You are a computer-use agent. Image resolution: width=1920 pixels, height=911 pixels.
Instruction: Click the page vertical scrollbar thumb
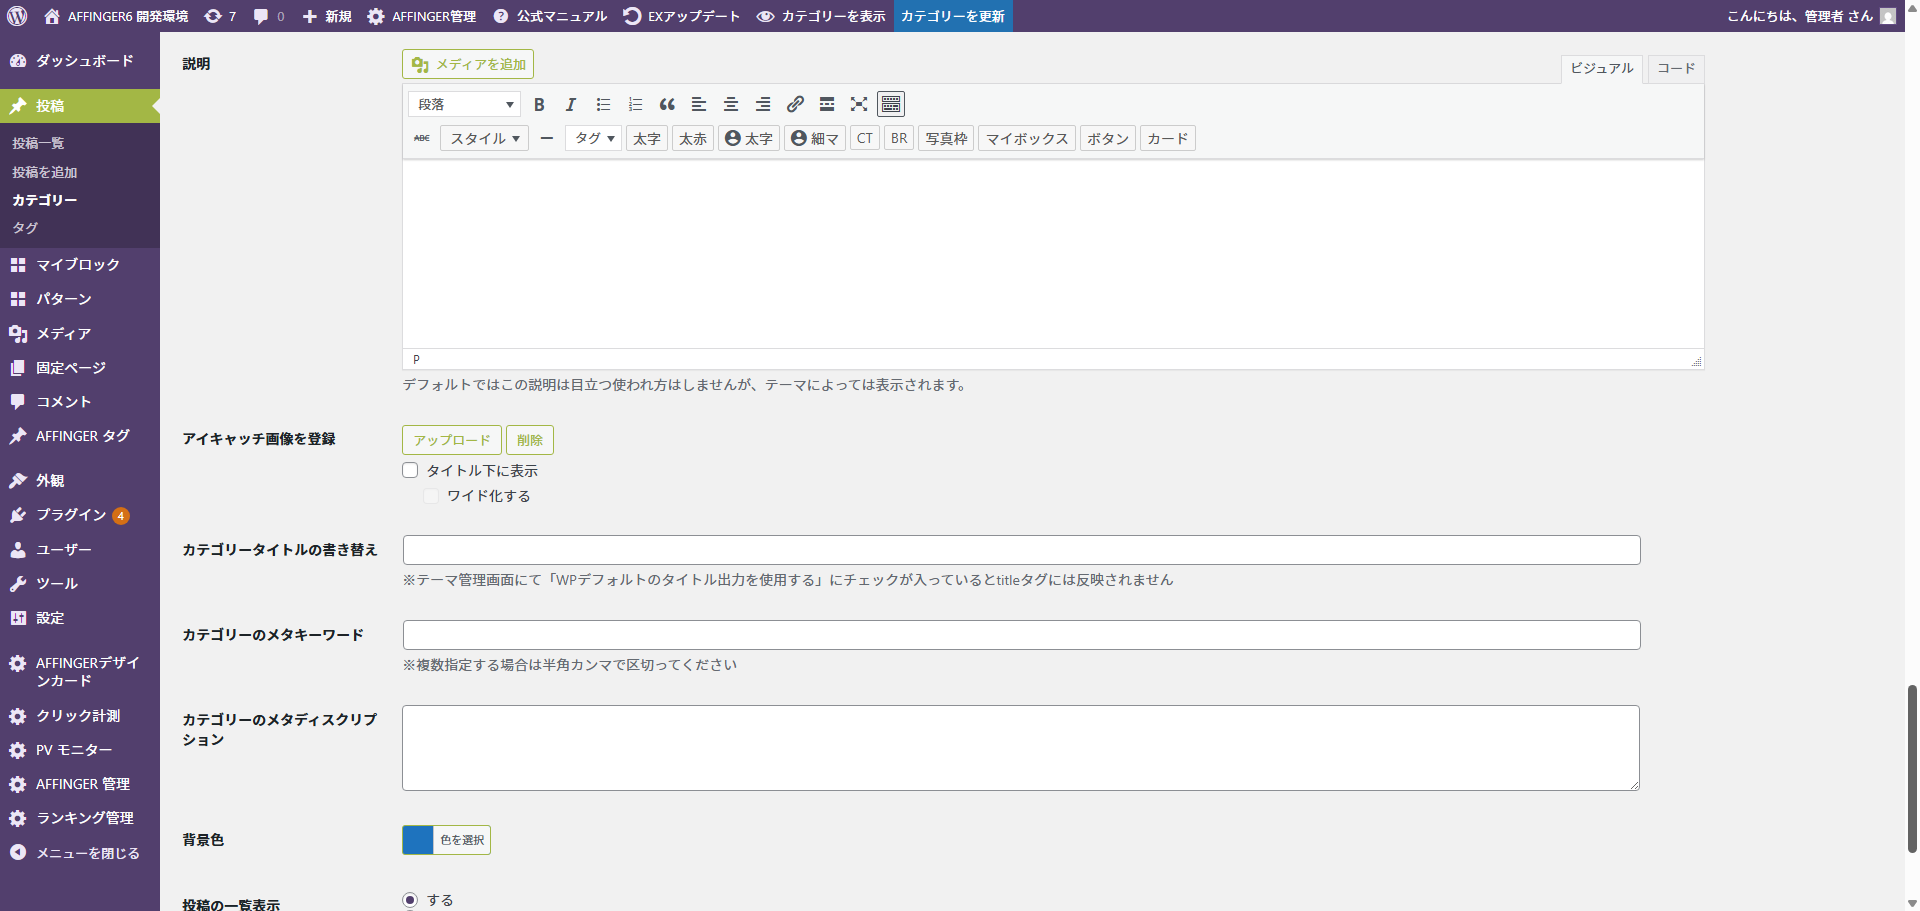(1912, 768)
